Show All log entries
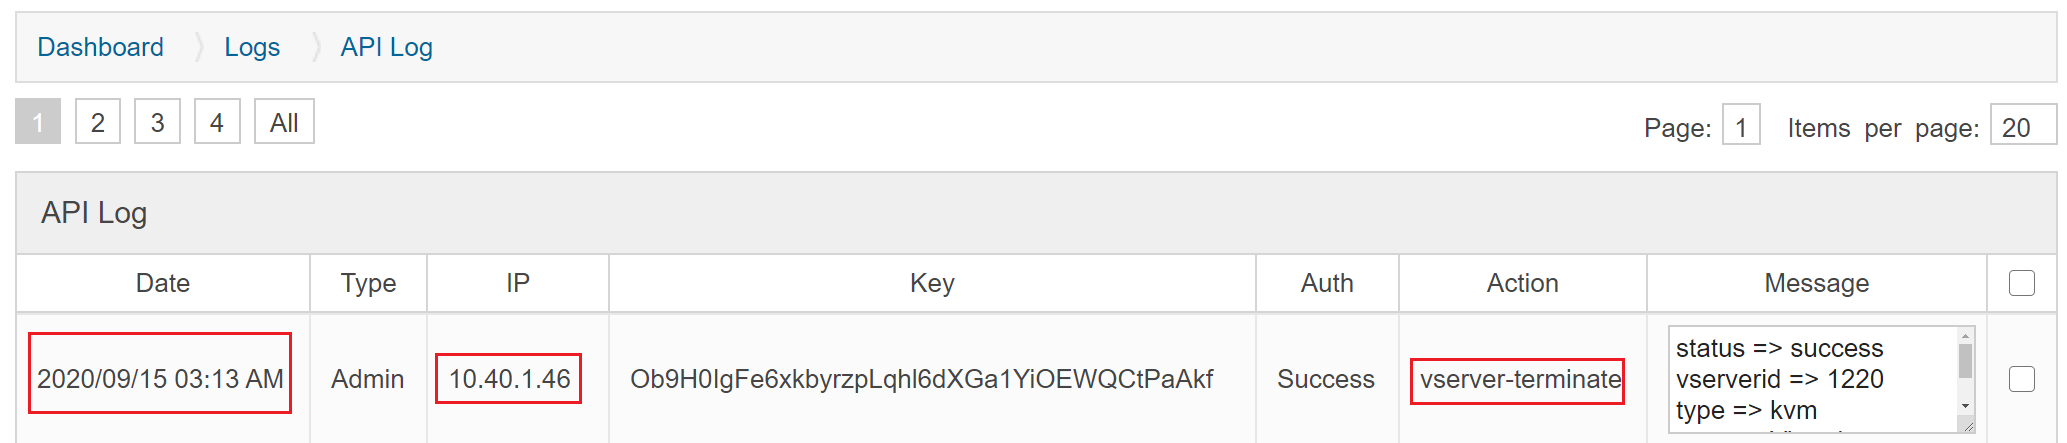 [x=284, y=122]
